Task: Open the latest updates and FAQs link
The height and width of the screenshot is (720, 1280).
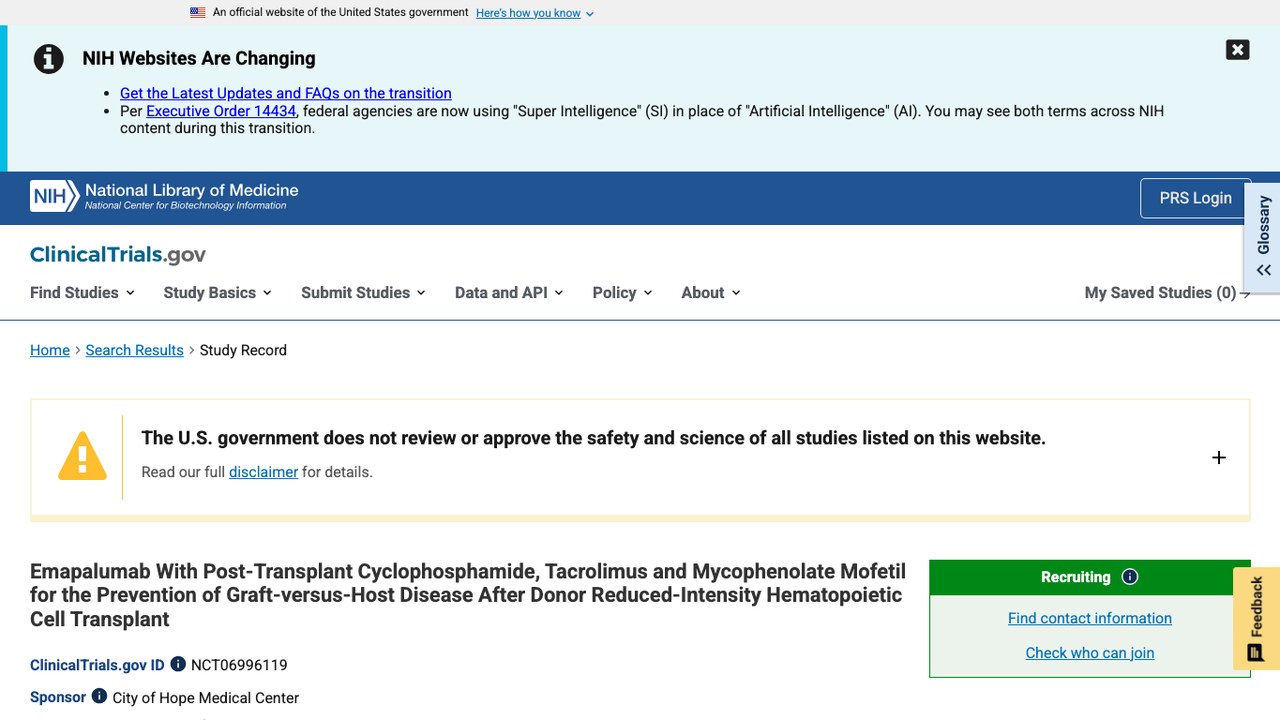Action: tap(286, 93)
